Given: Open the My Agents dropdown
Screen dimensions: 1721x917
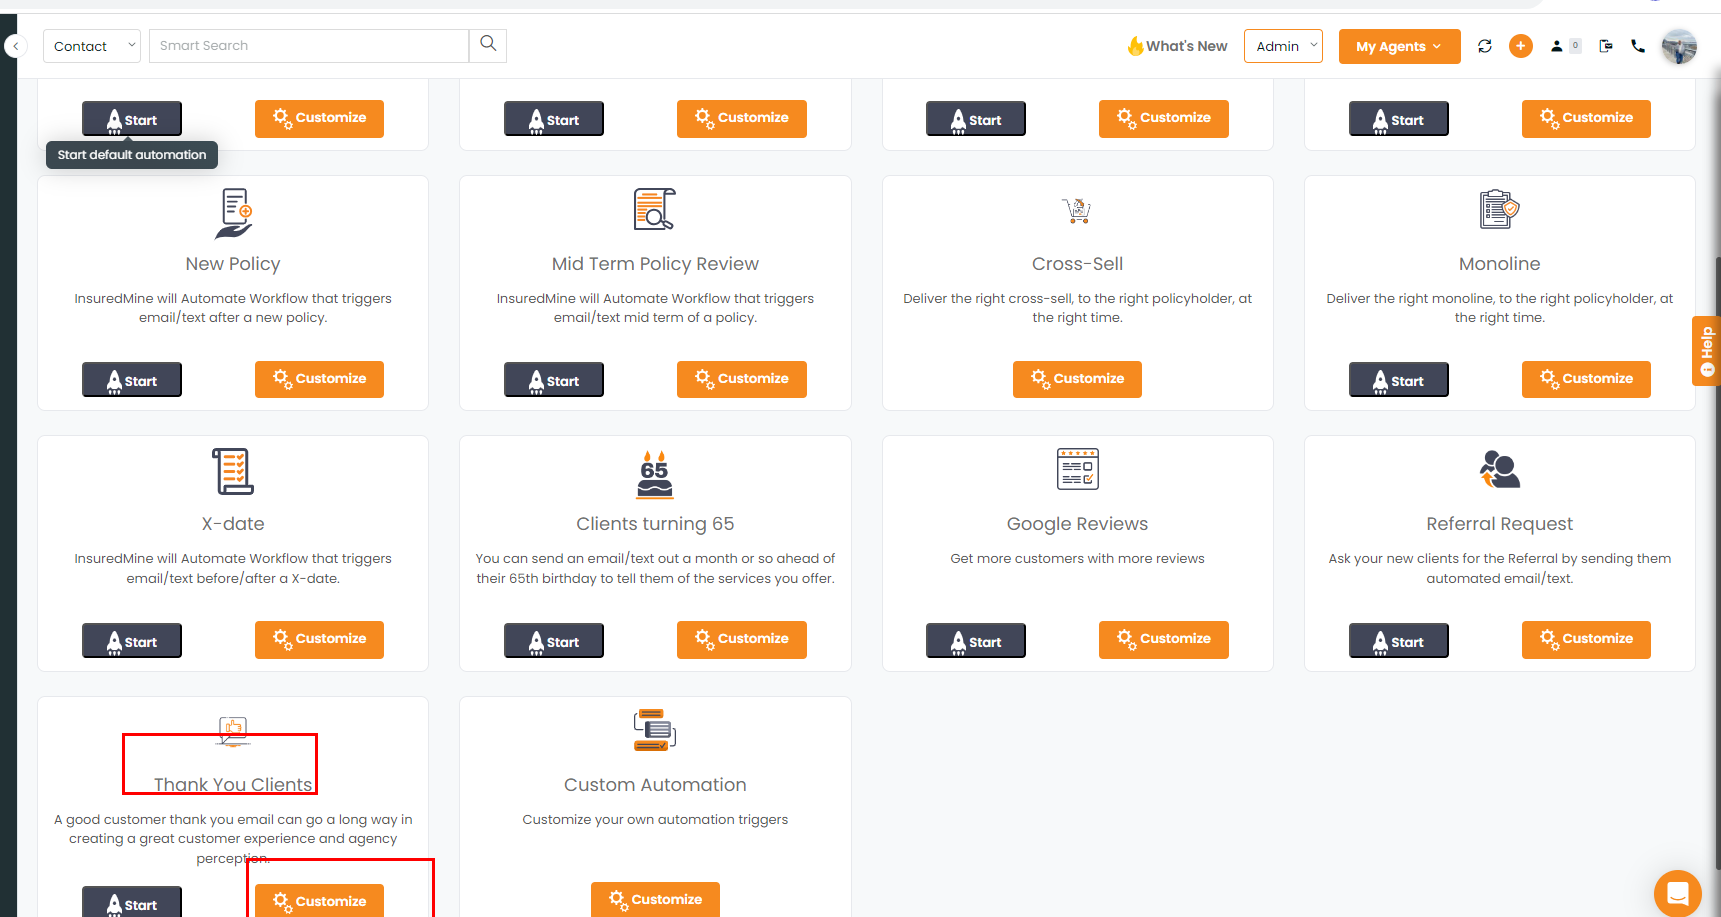Looking at the screenshot, I should 1399,46.
